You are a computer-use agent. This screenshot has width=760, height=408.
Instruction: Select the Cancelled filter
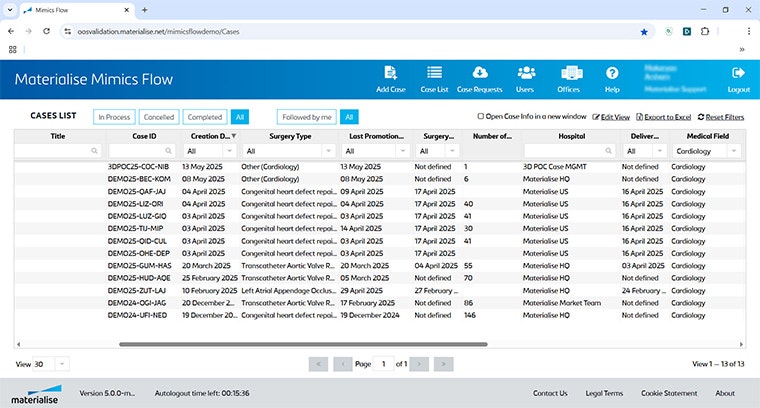159,117
